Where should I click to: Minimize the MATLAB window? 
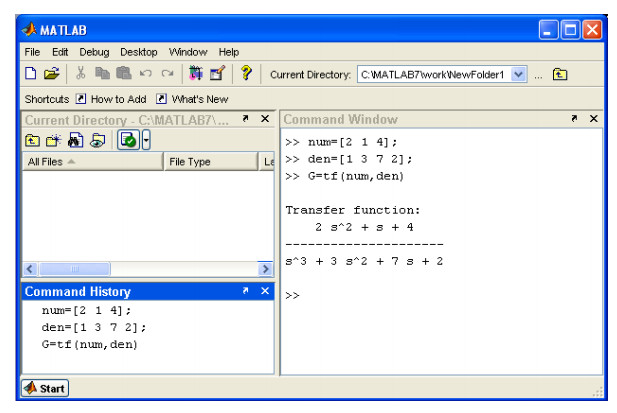pos(549,30)
